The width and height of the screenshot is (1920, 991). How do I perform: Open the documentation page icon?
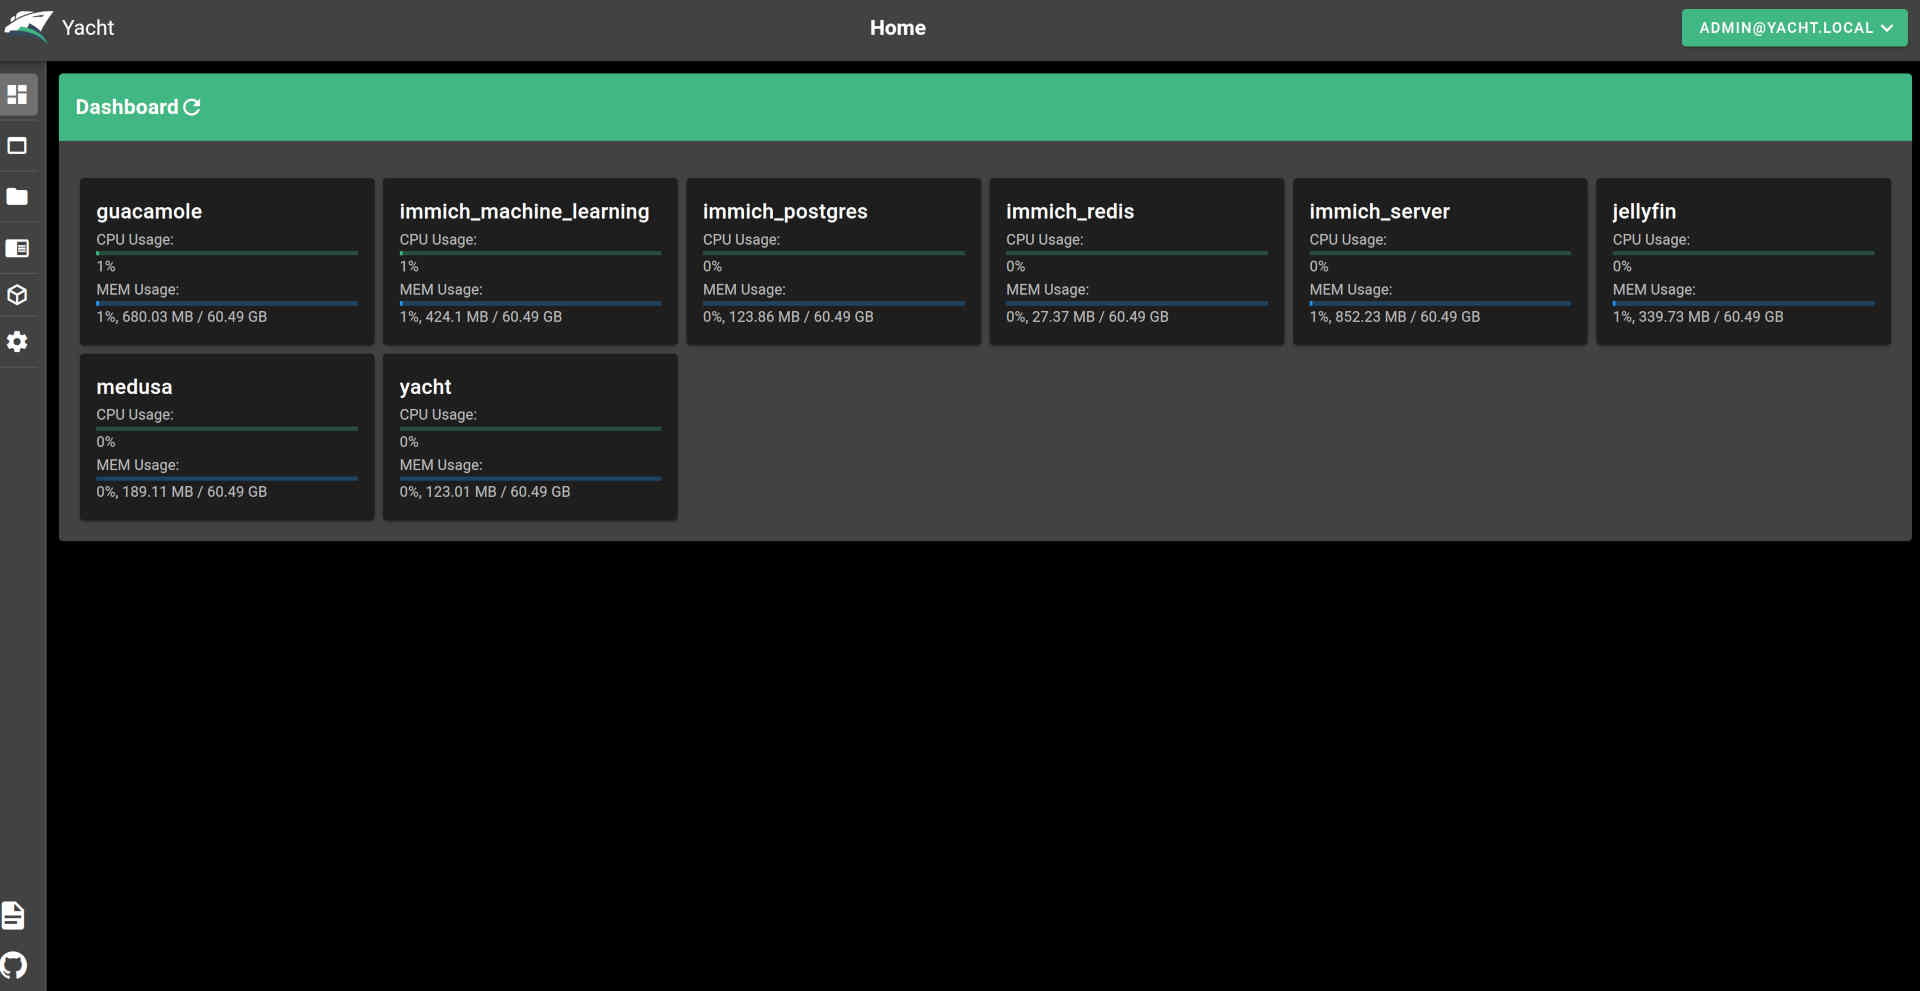pyautogui.click(x=14, y=915)
